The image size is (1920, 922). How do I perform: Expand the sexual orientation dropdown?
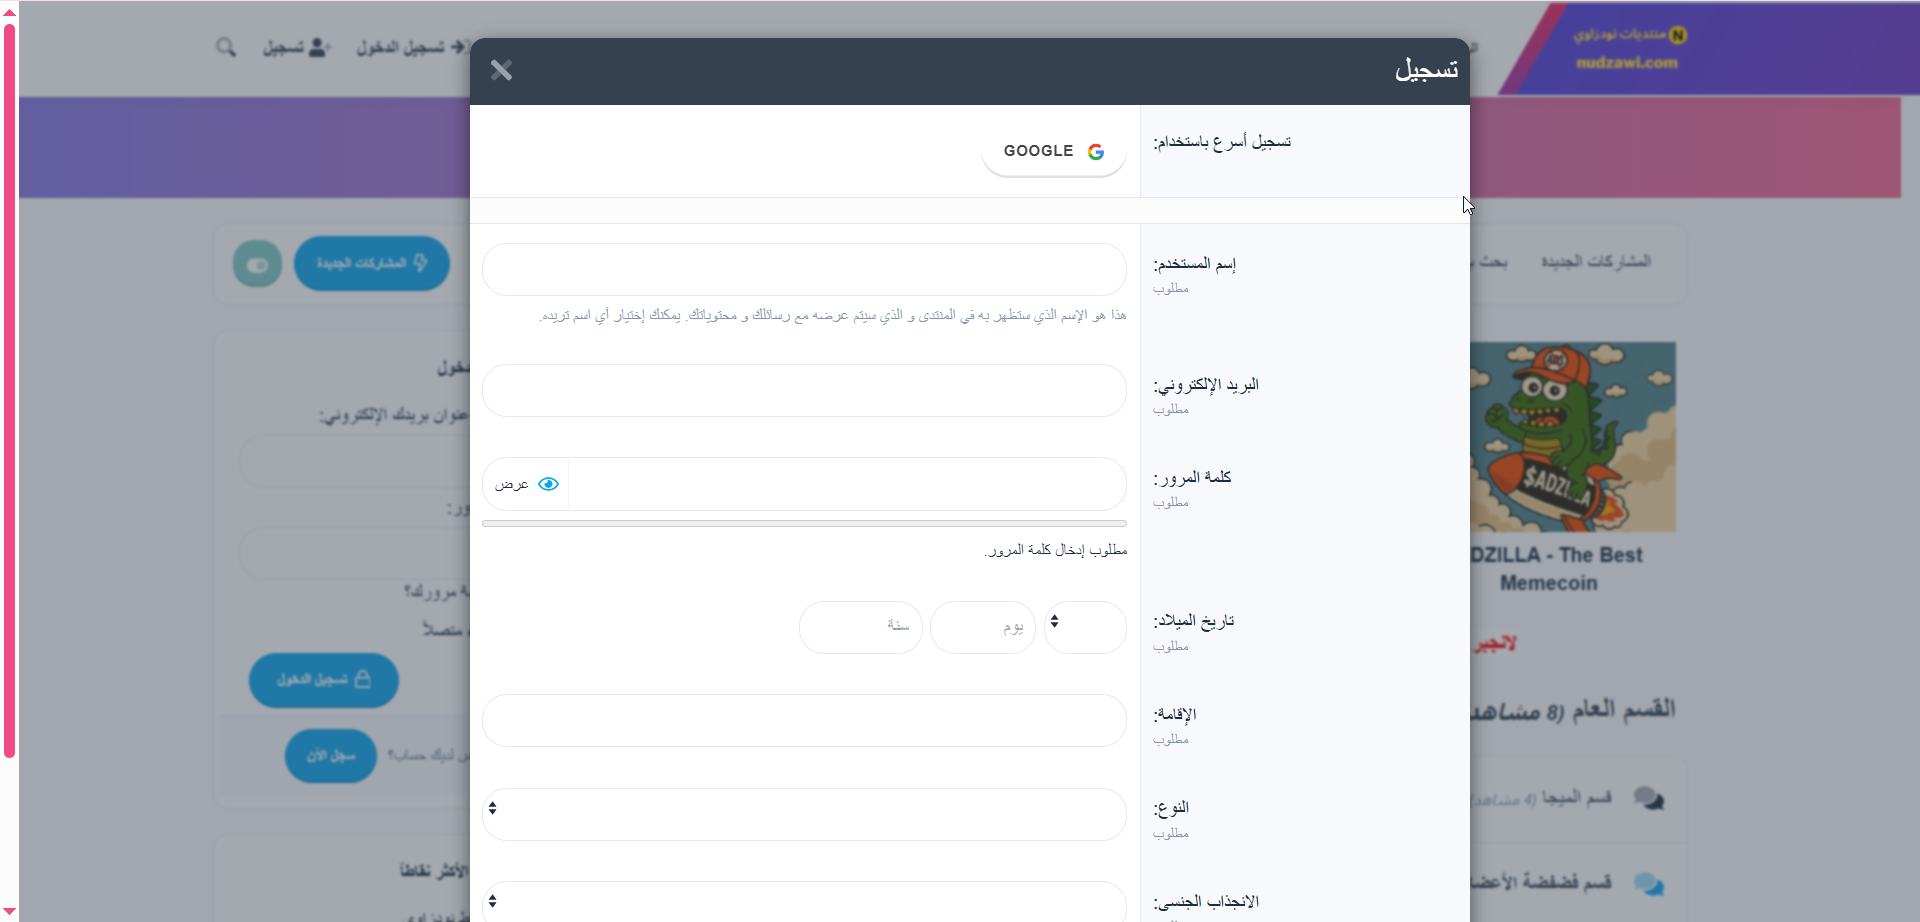point(804,902)
